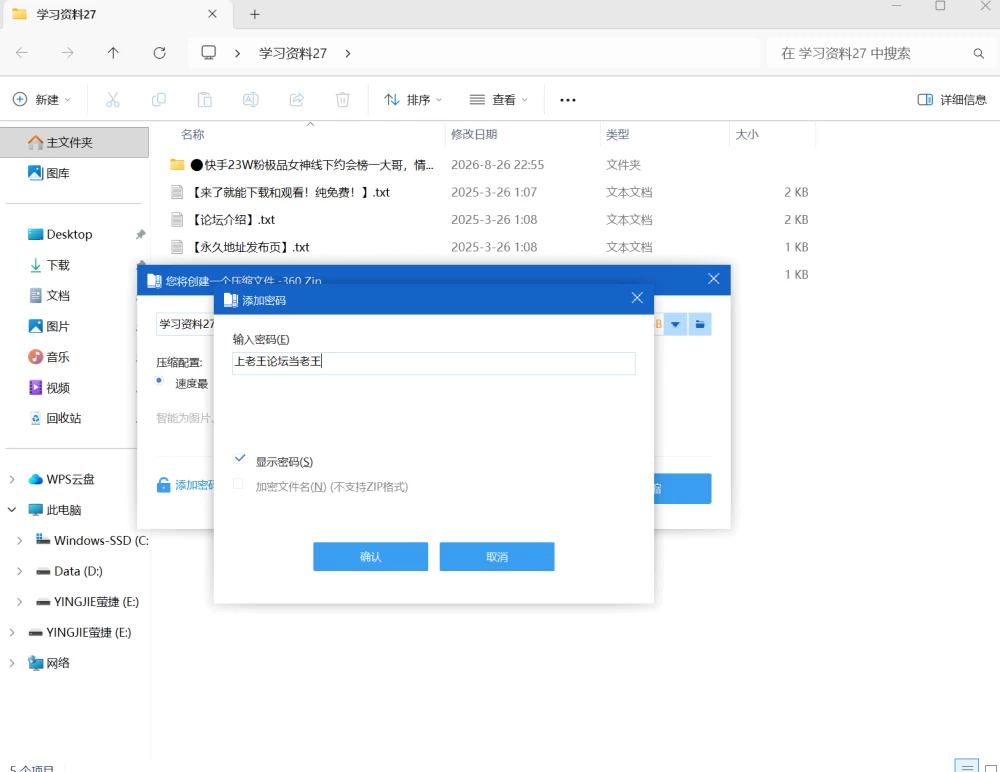Image resolution: width=1000 pixels, height=772 pixels.
Task: Go back with the back arrow
Action: pyautogui.click(x=22, y=53)
